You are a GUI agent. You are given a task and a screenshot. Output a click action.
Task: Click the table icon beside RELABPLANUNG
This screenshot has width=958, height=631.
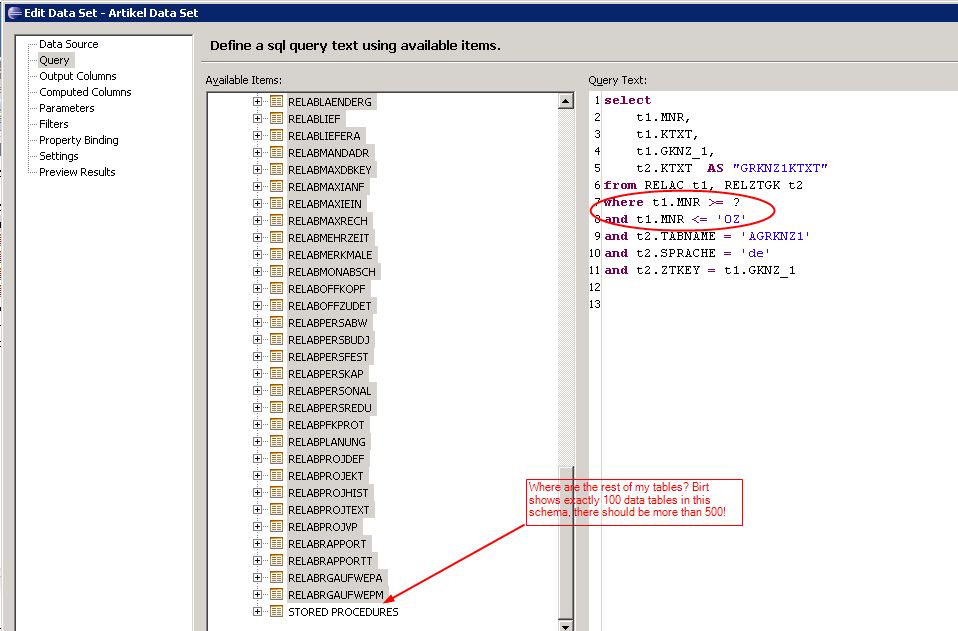276,442
